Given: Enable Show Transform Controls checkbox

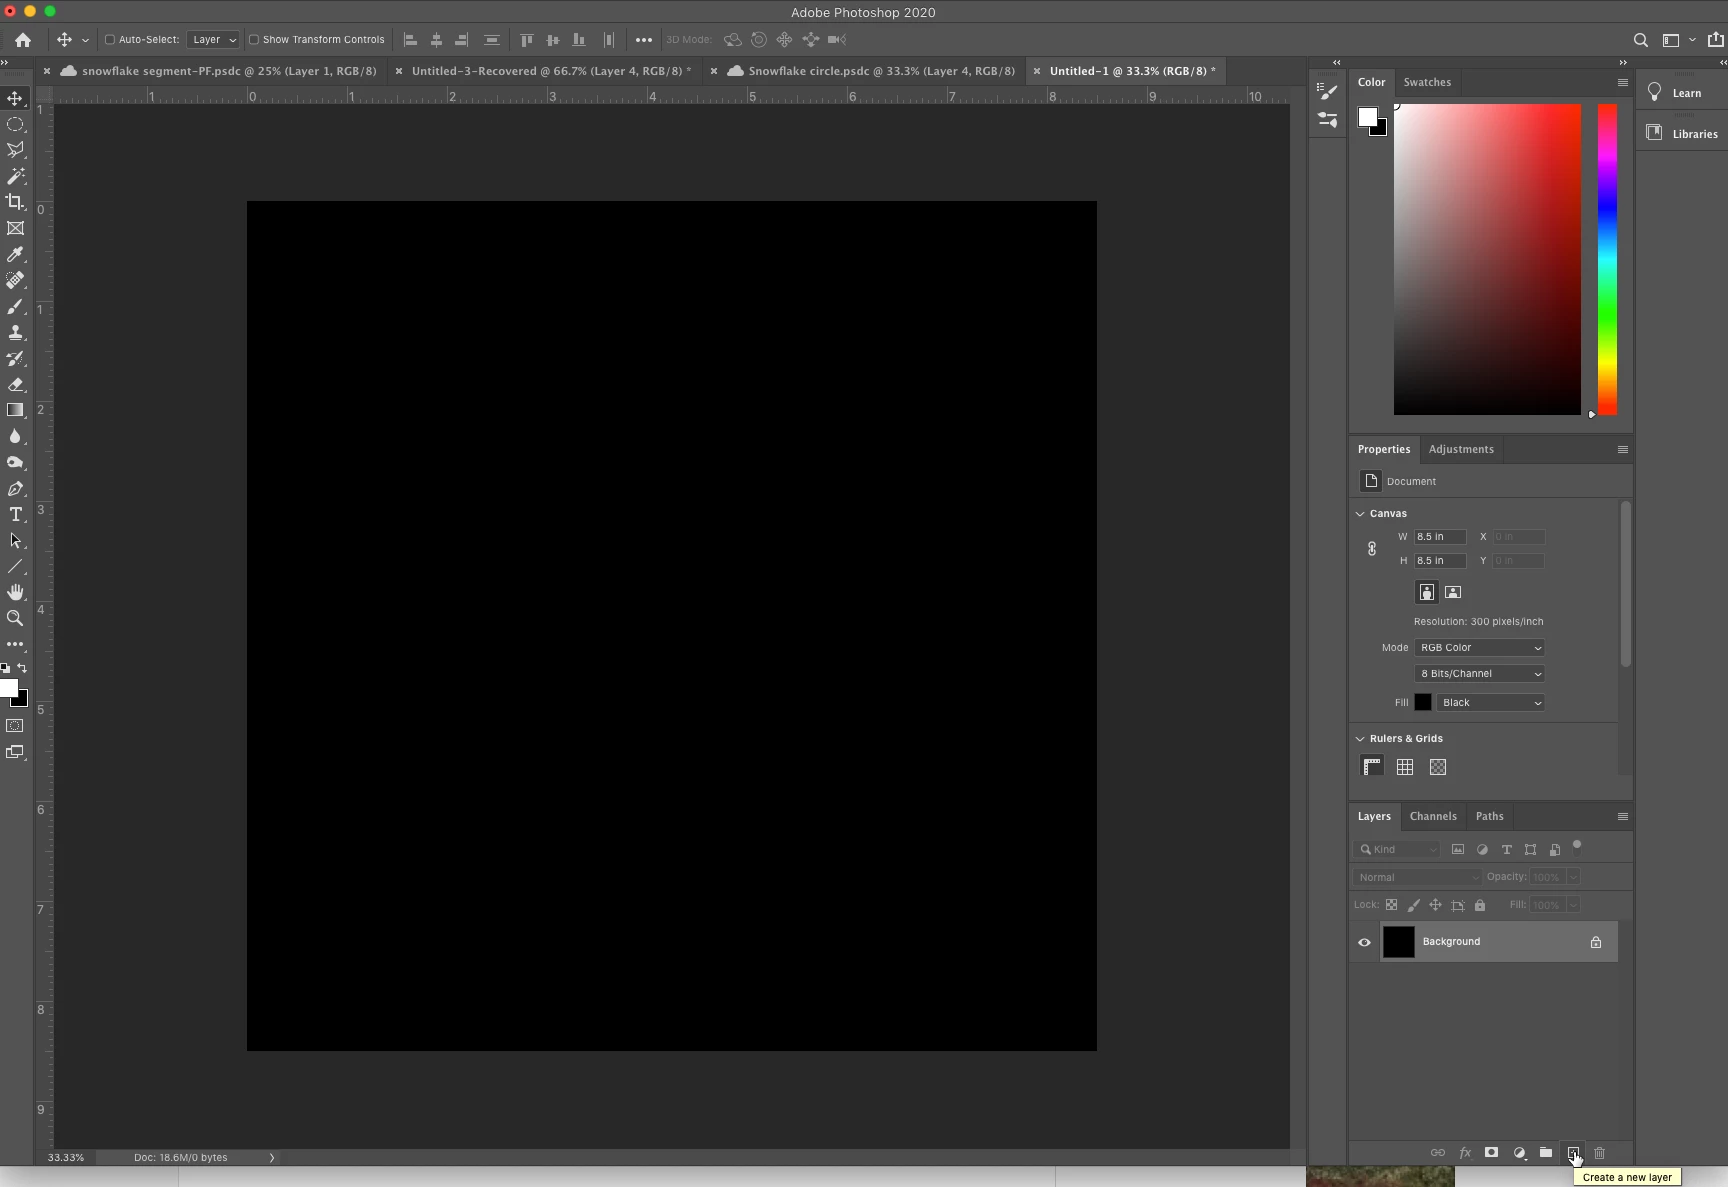Looking at the screenshot, I should [254, 40].
